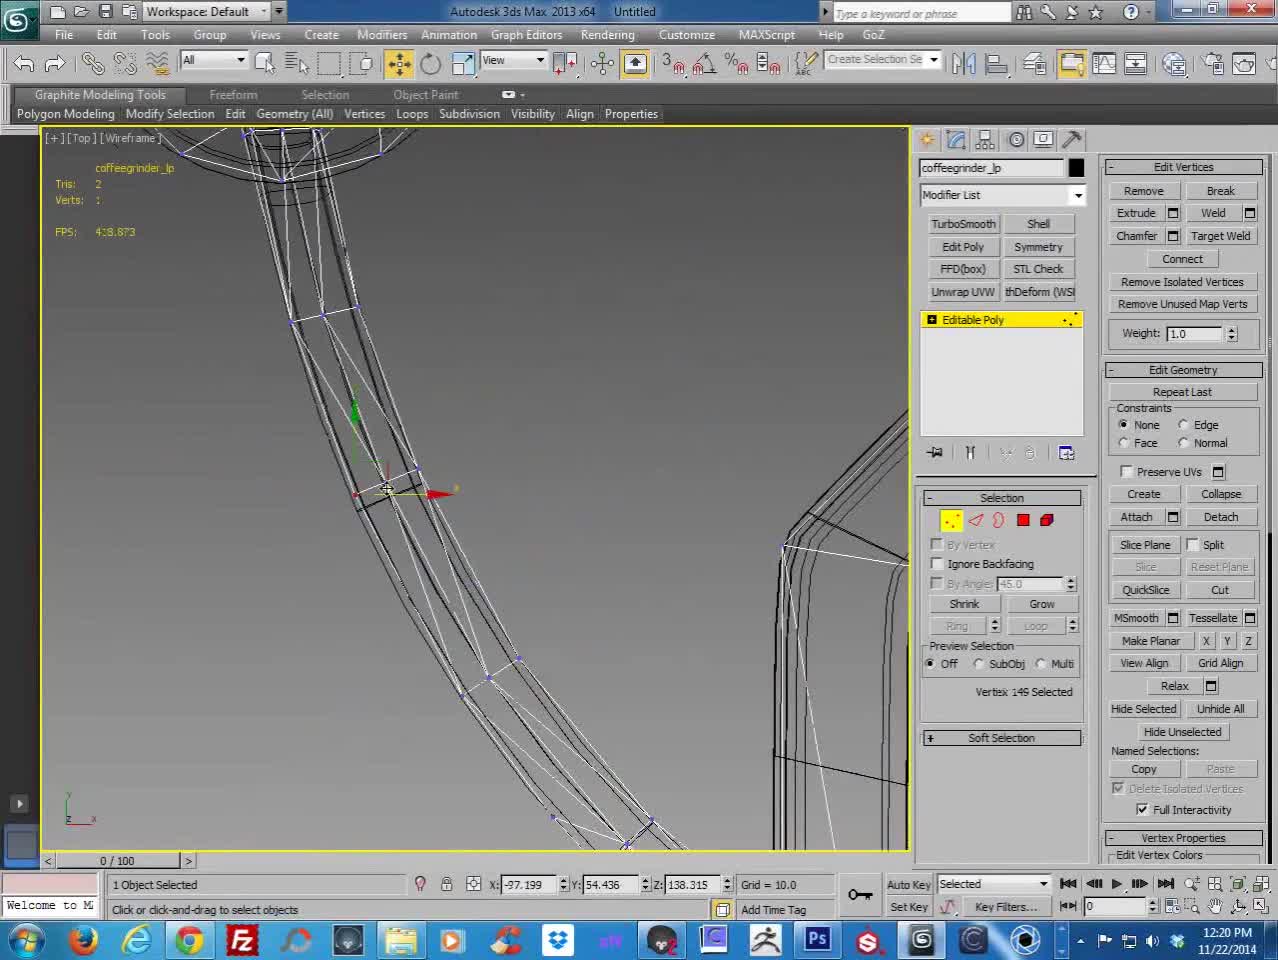
Task: Switch to the Freeform ribbon tab
Action: point(233,95)
